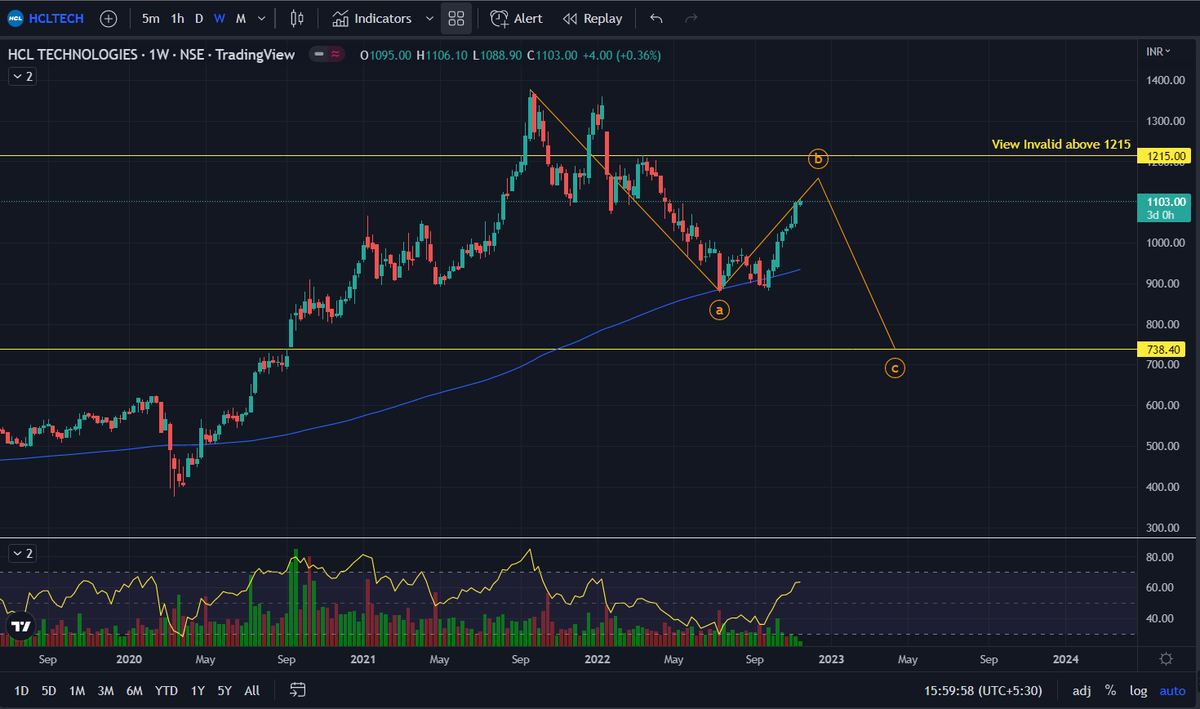1200x709 pixels.
Task: Expand the timeframe dropdown arrow
Action: click(x=262, y=18)
